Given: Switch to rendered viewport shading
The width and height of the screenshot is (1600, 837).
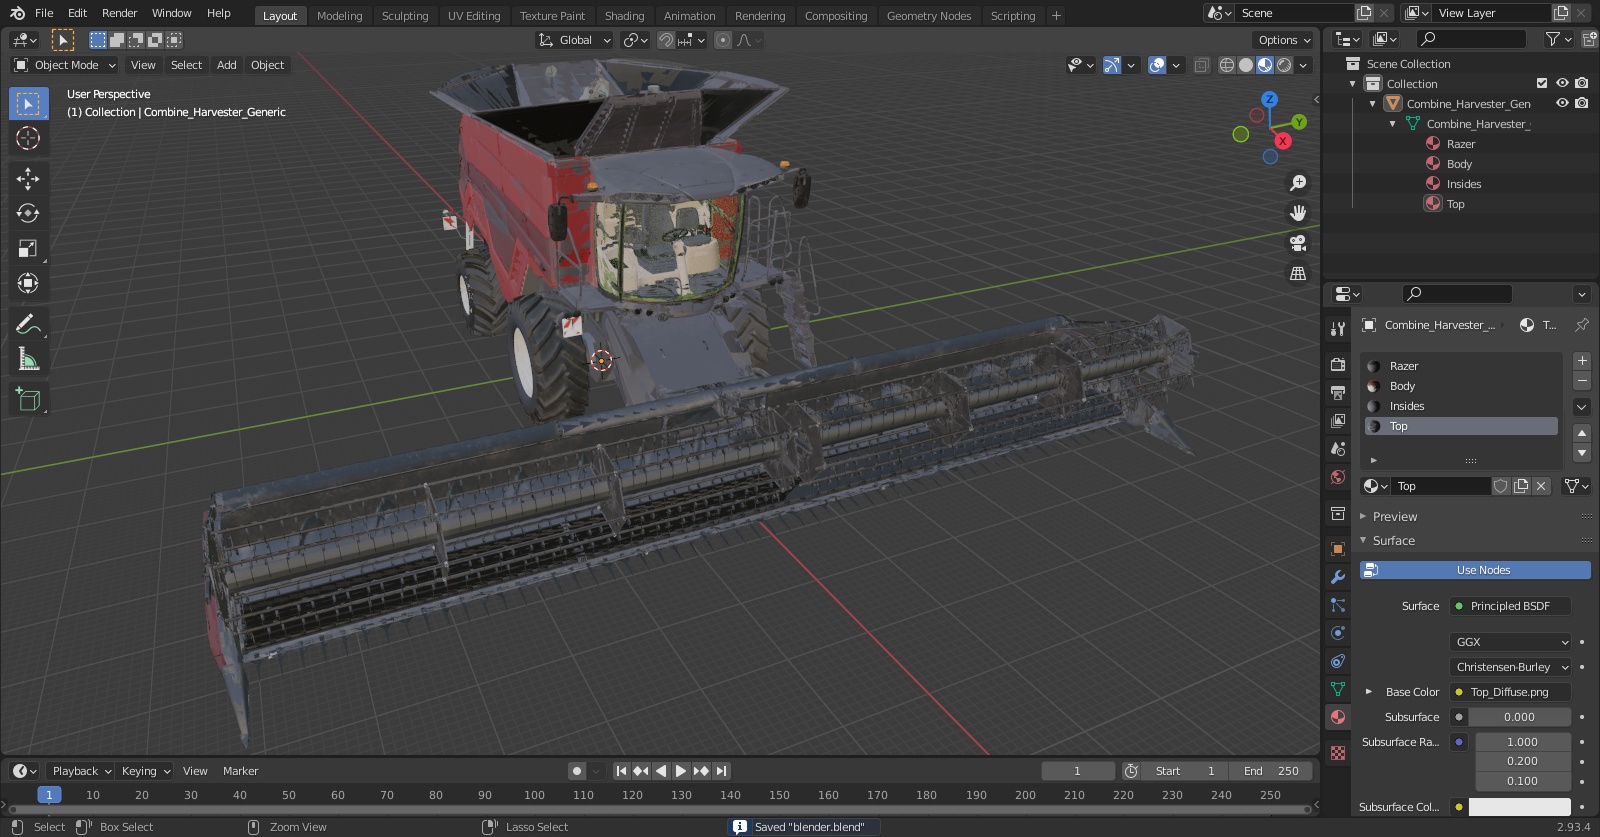Looking at the screenshot, I should click(1284, 65).
